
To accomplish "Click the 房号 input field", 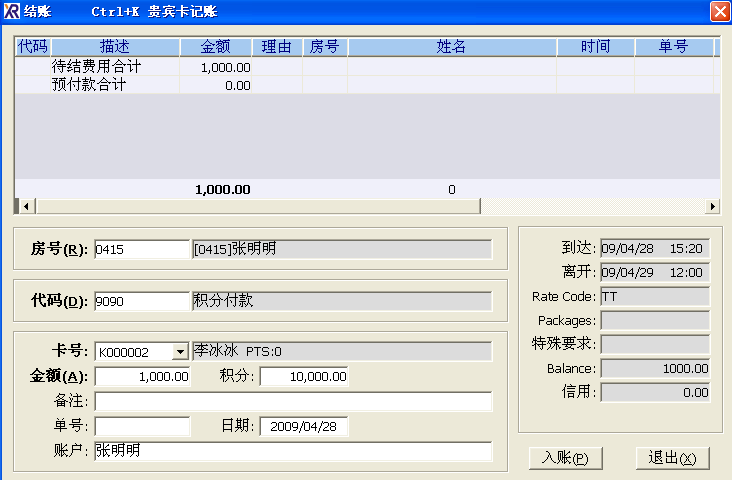I will click(x=141, y=250).
